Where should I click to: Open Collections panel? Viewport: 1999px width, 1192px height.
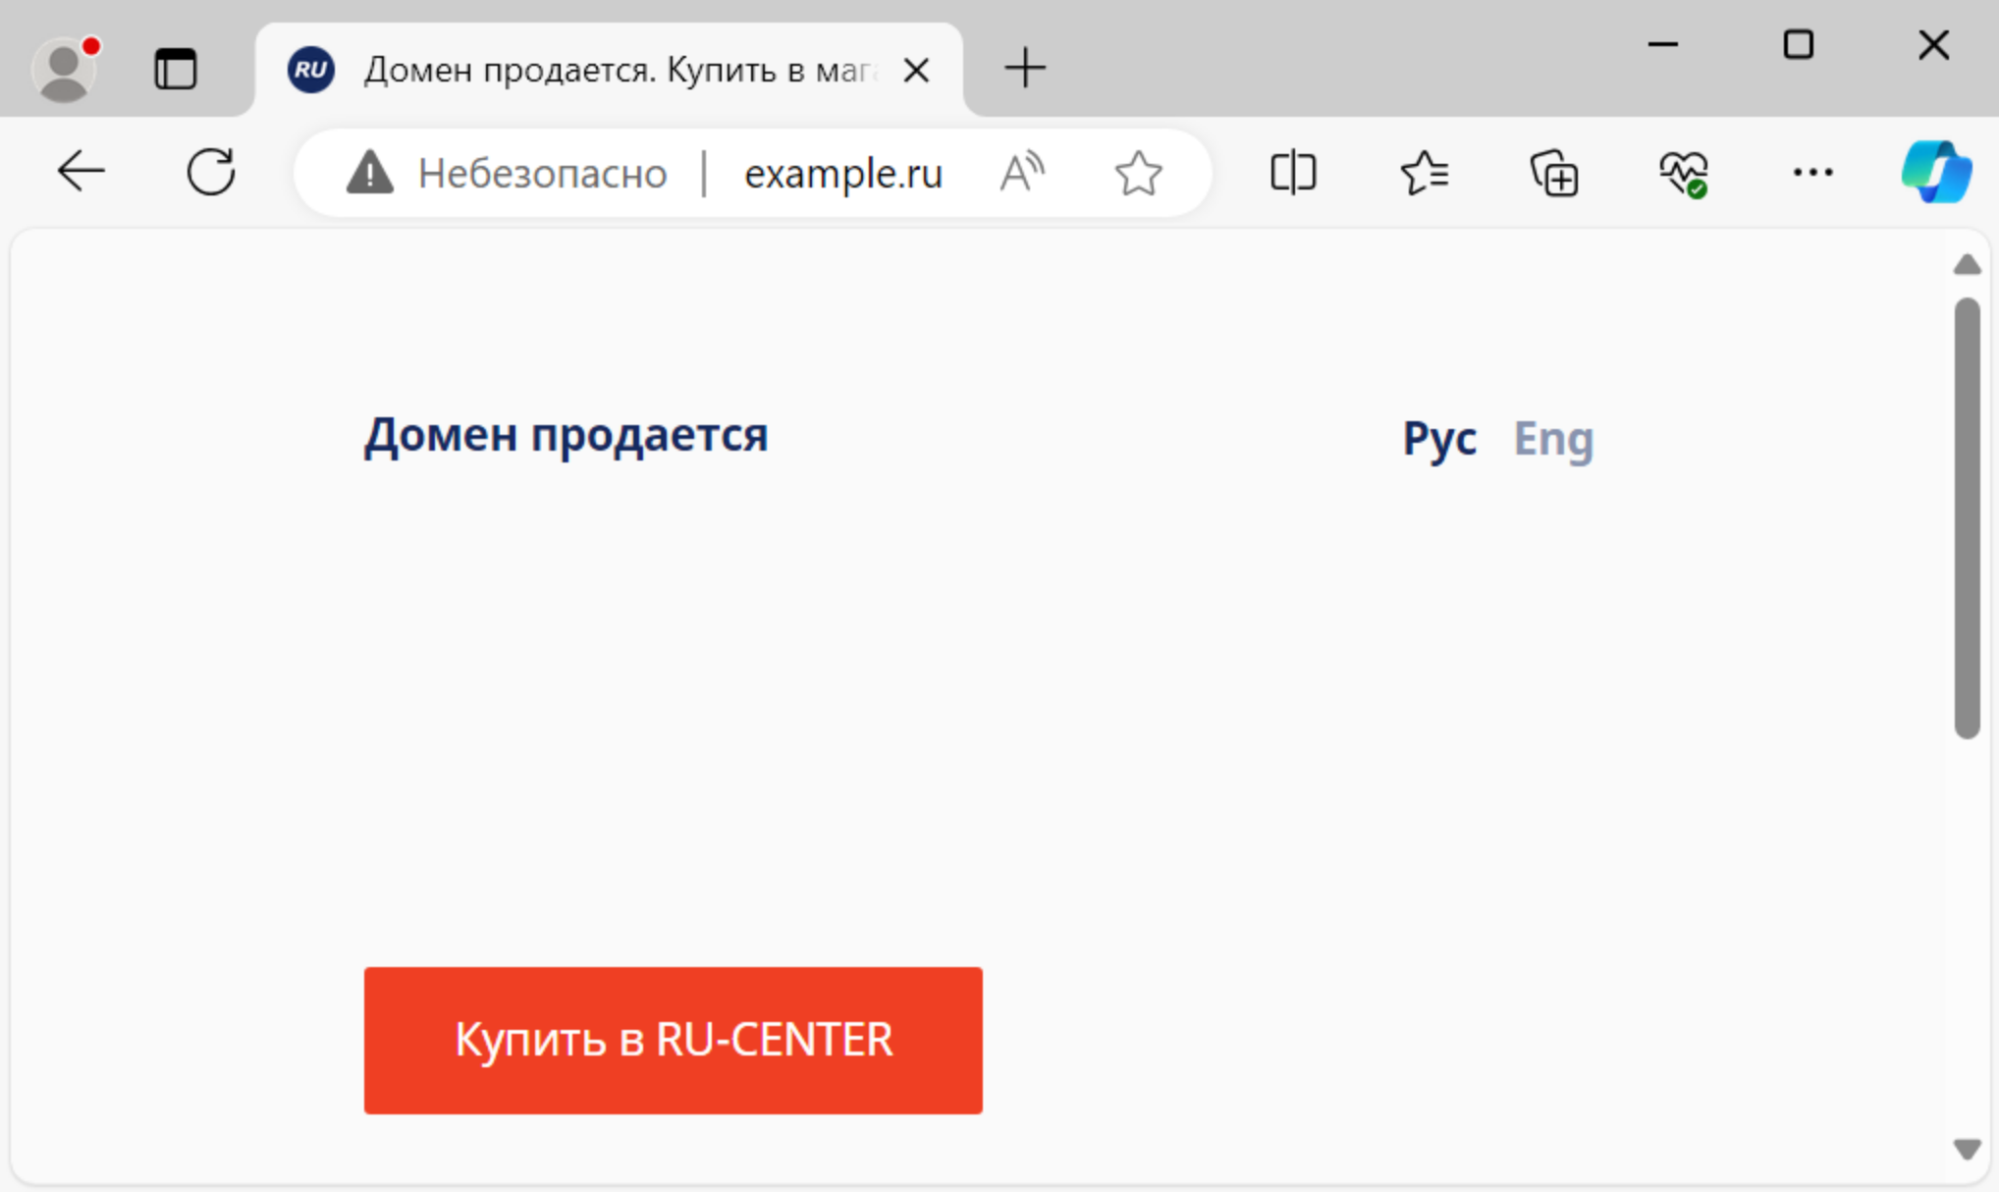[x=1554, y=172]
